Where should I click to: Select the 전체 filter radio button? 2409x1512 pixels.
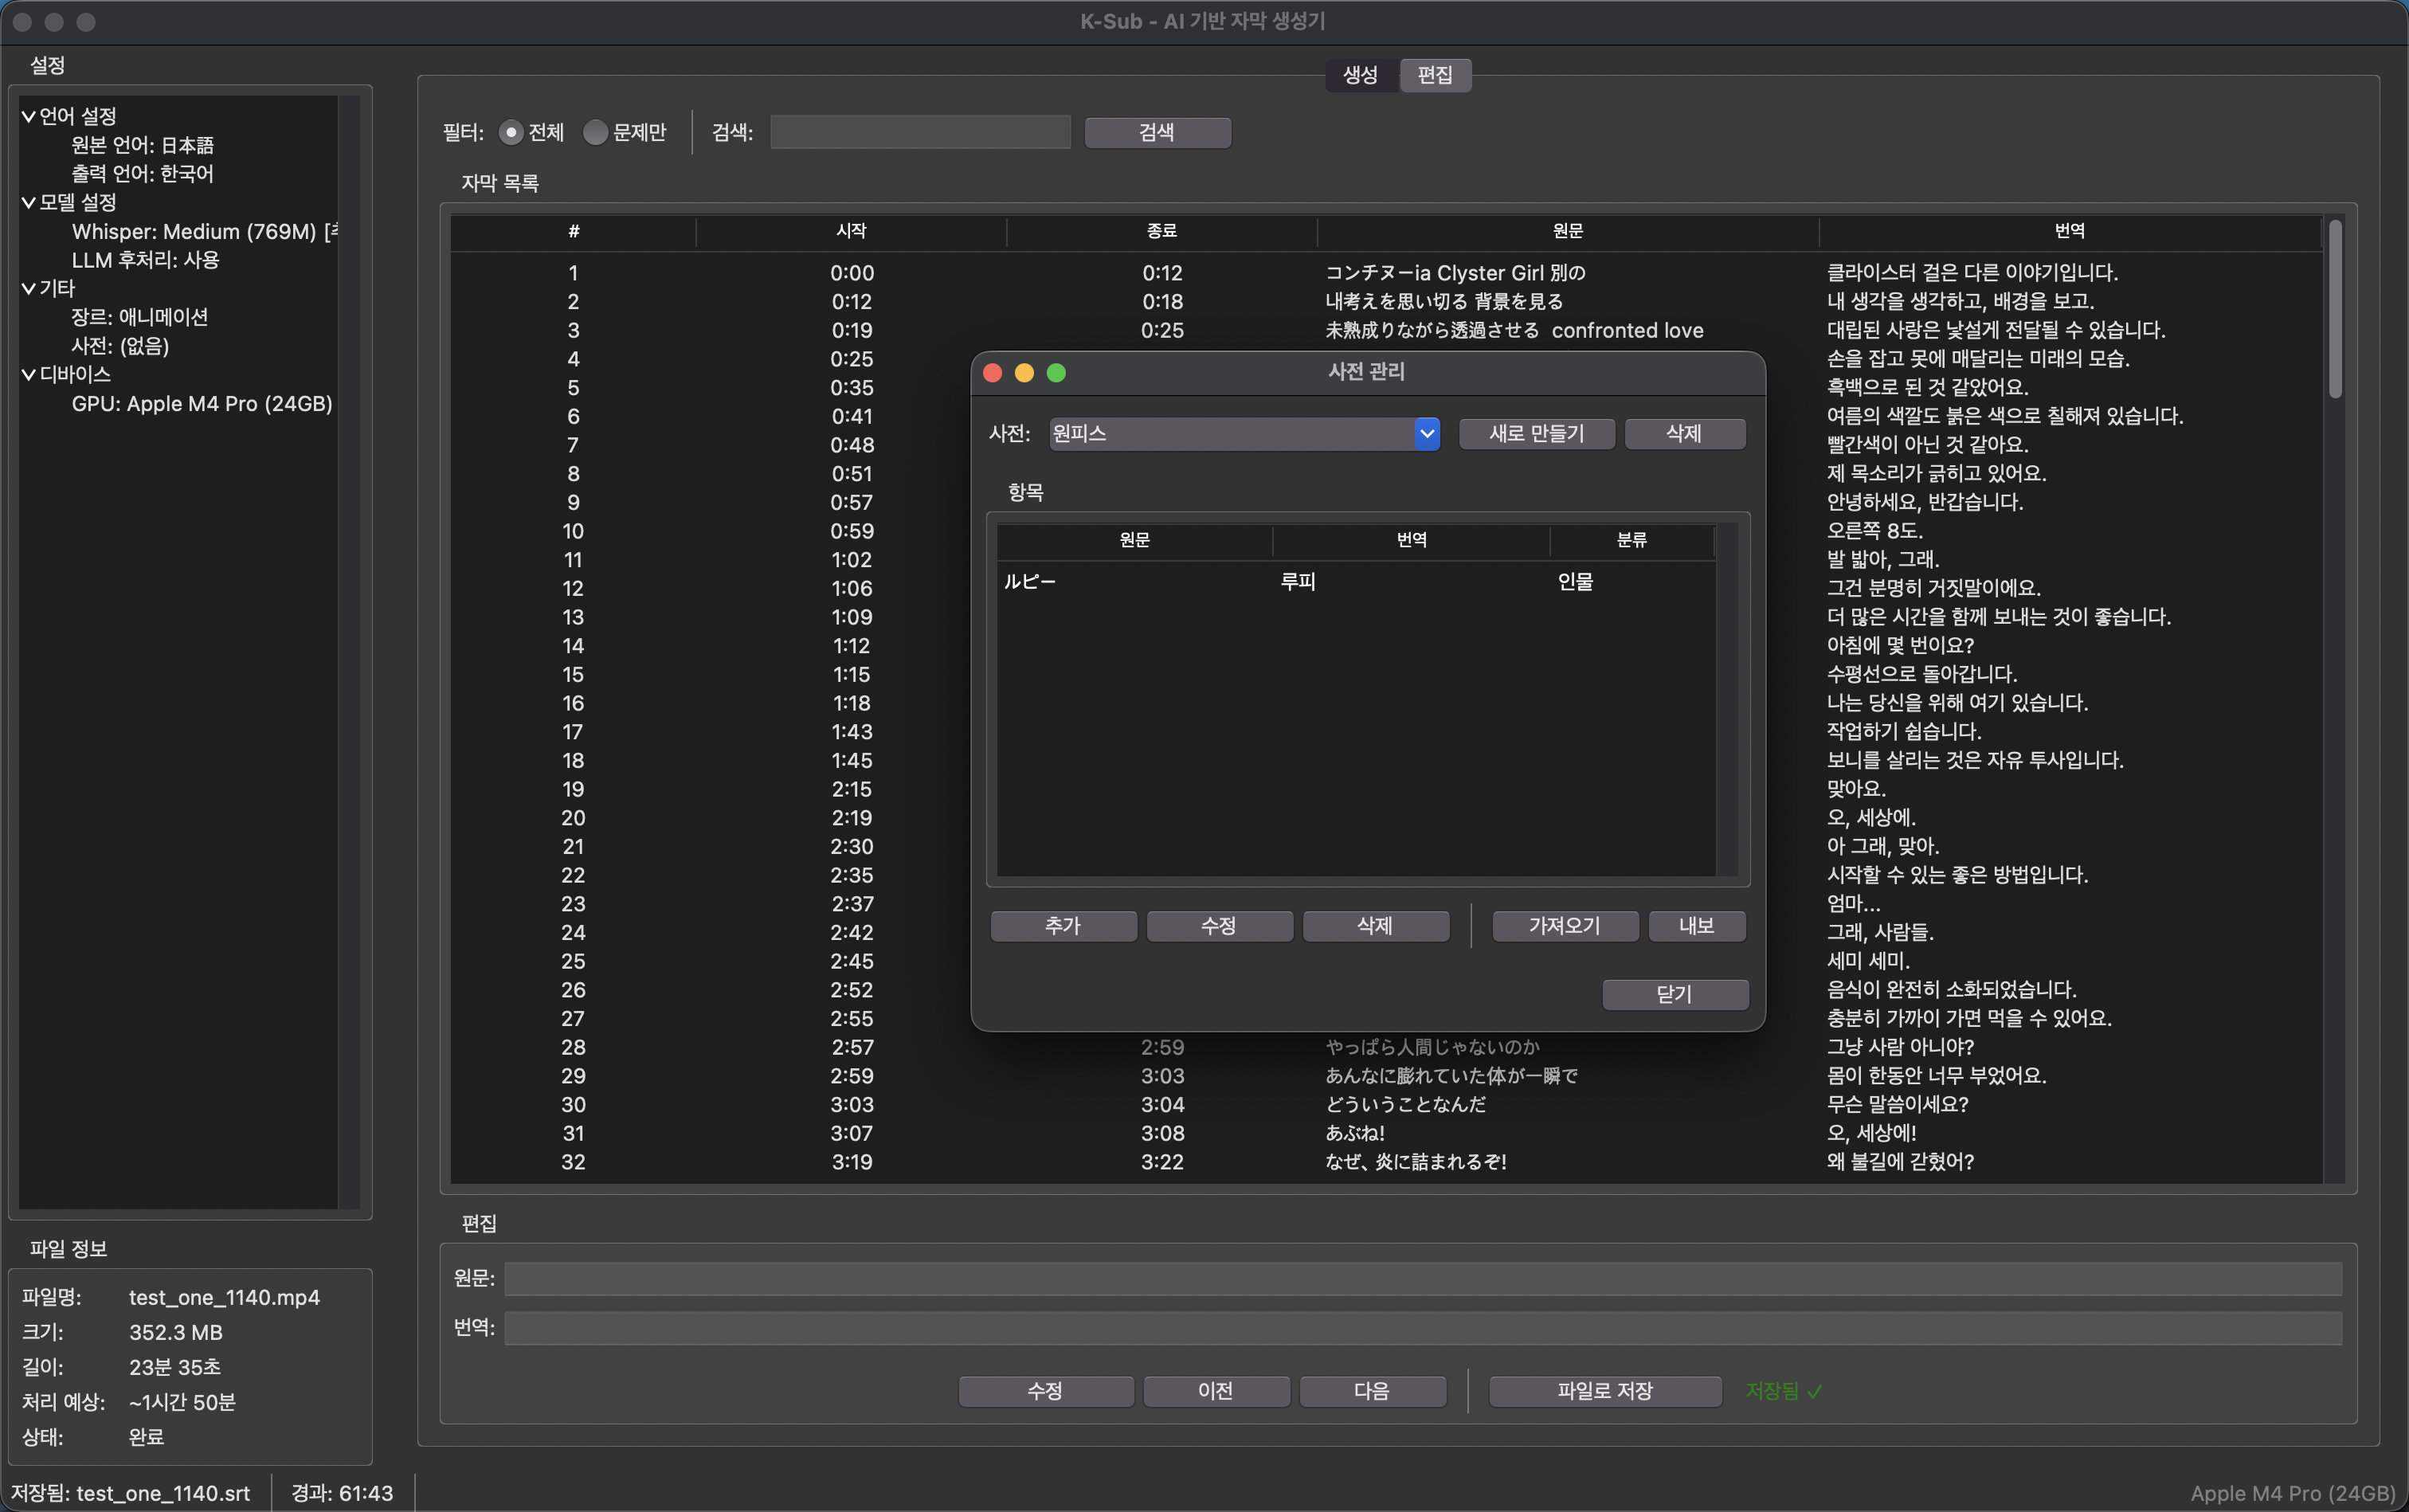click(x=511, y=132)
